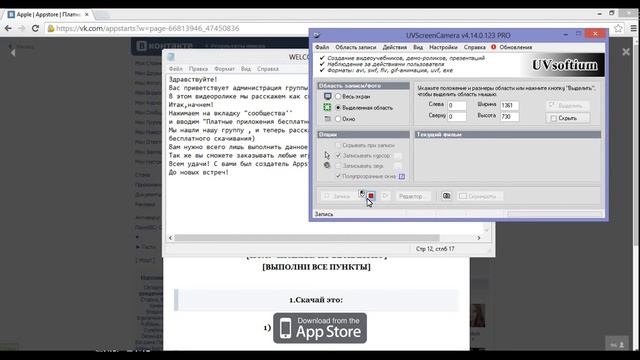Viewport: 640px width, 360px height.
Task: Open the Формат menu in Notepad
Action: (x=224, y=69)
